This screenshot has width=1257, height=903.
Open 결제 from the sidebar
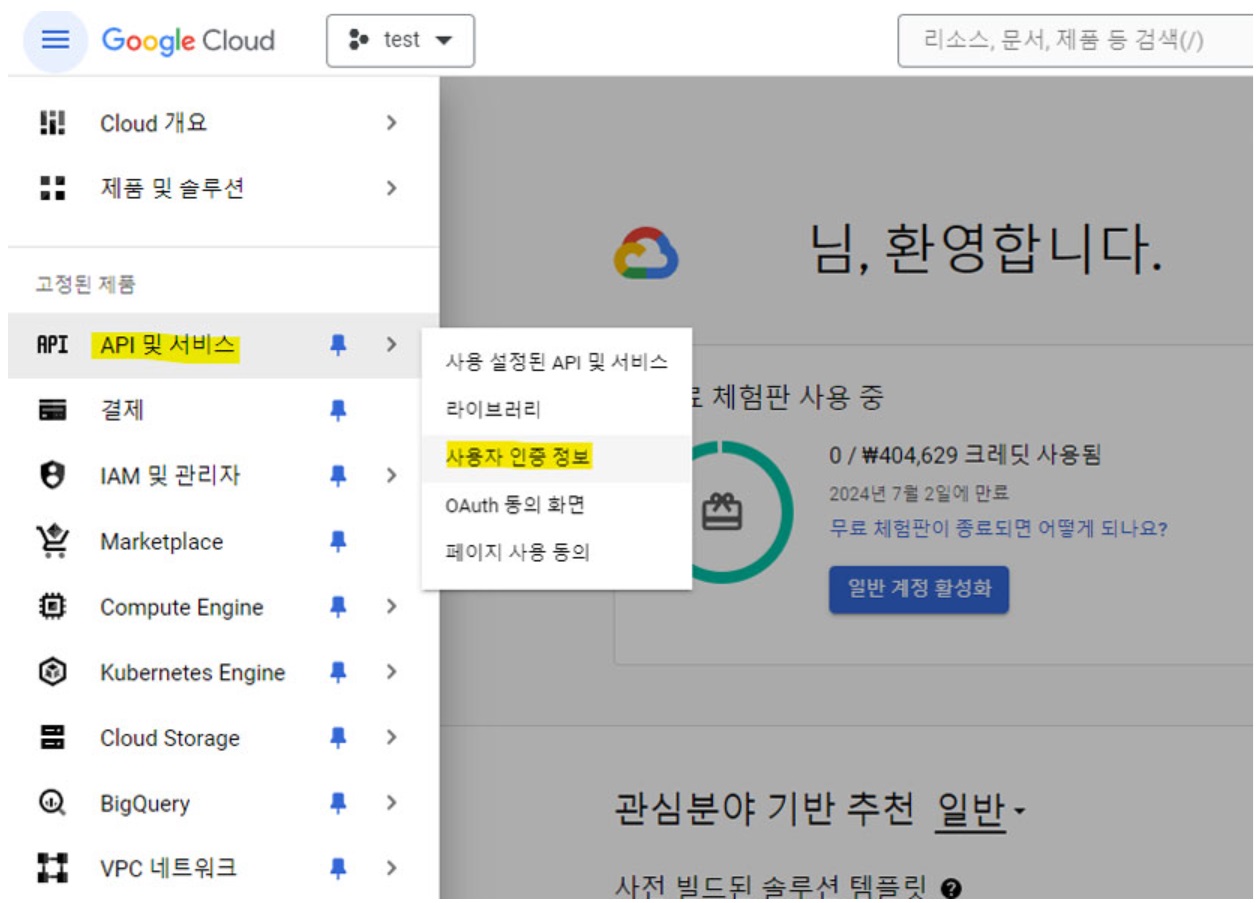coord(223,410)
